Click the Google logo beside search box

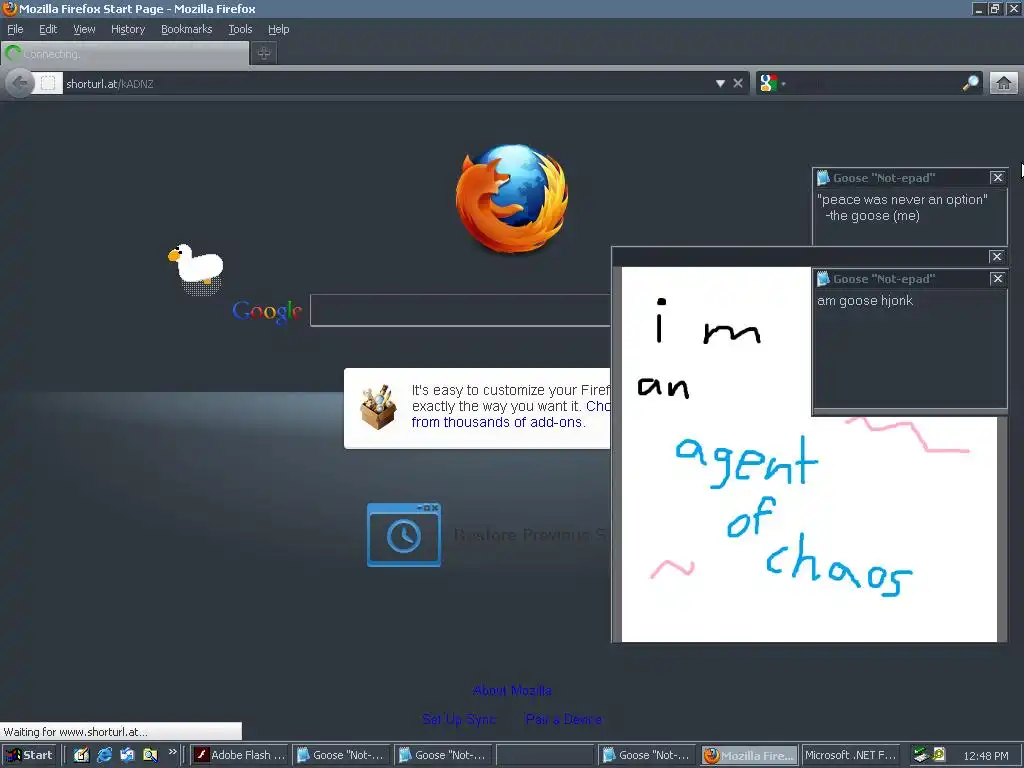[267, 311]
